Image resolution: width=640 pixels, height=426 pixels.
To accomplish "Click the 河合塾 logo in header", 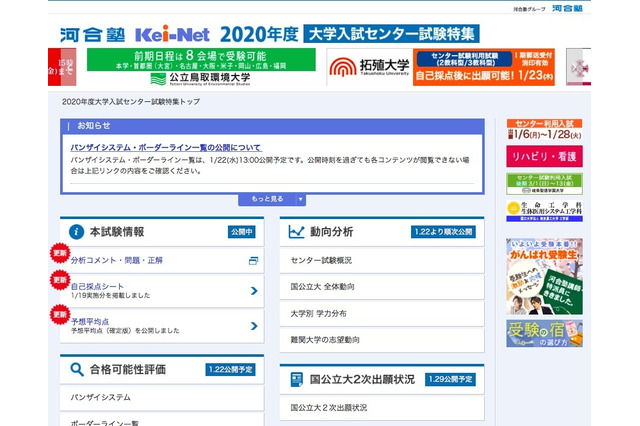I will point(93,35).
